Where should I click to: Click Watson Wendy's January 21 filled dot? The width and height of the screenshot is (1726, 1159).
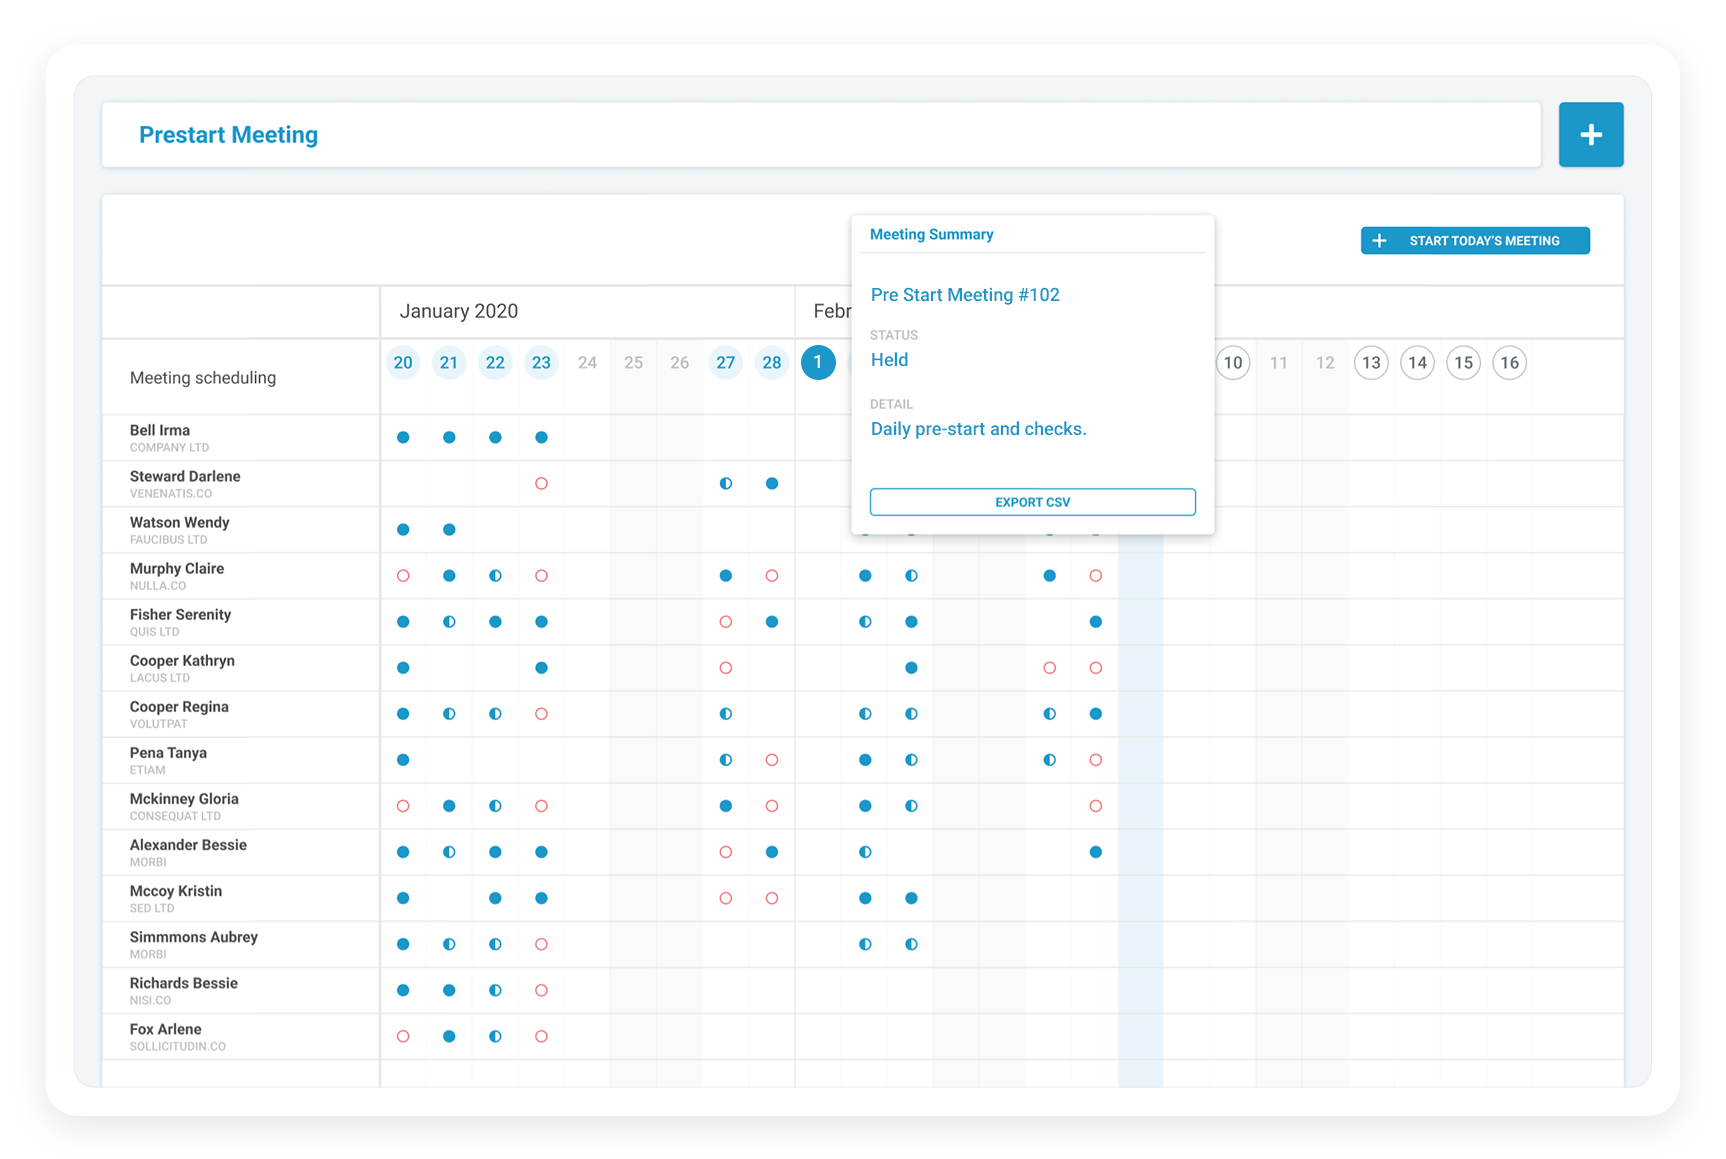pos(449,530)
